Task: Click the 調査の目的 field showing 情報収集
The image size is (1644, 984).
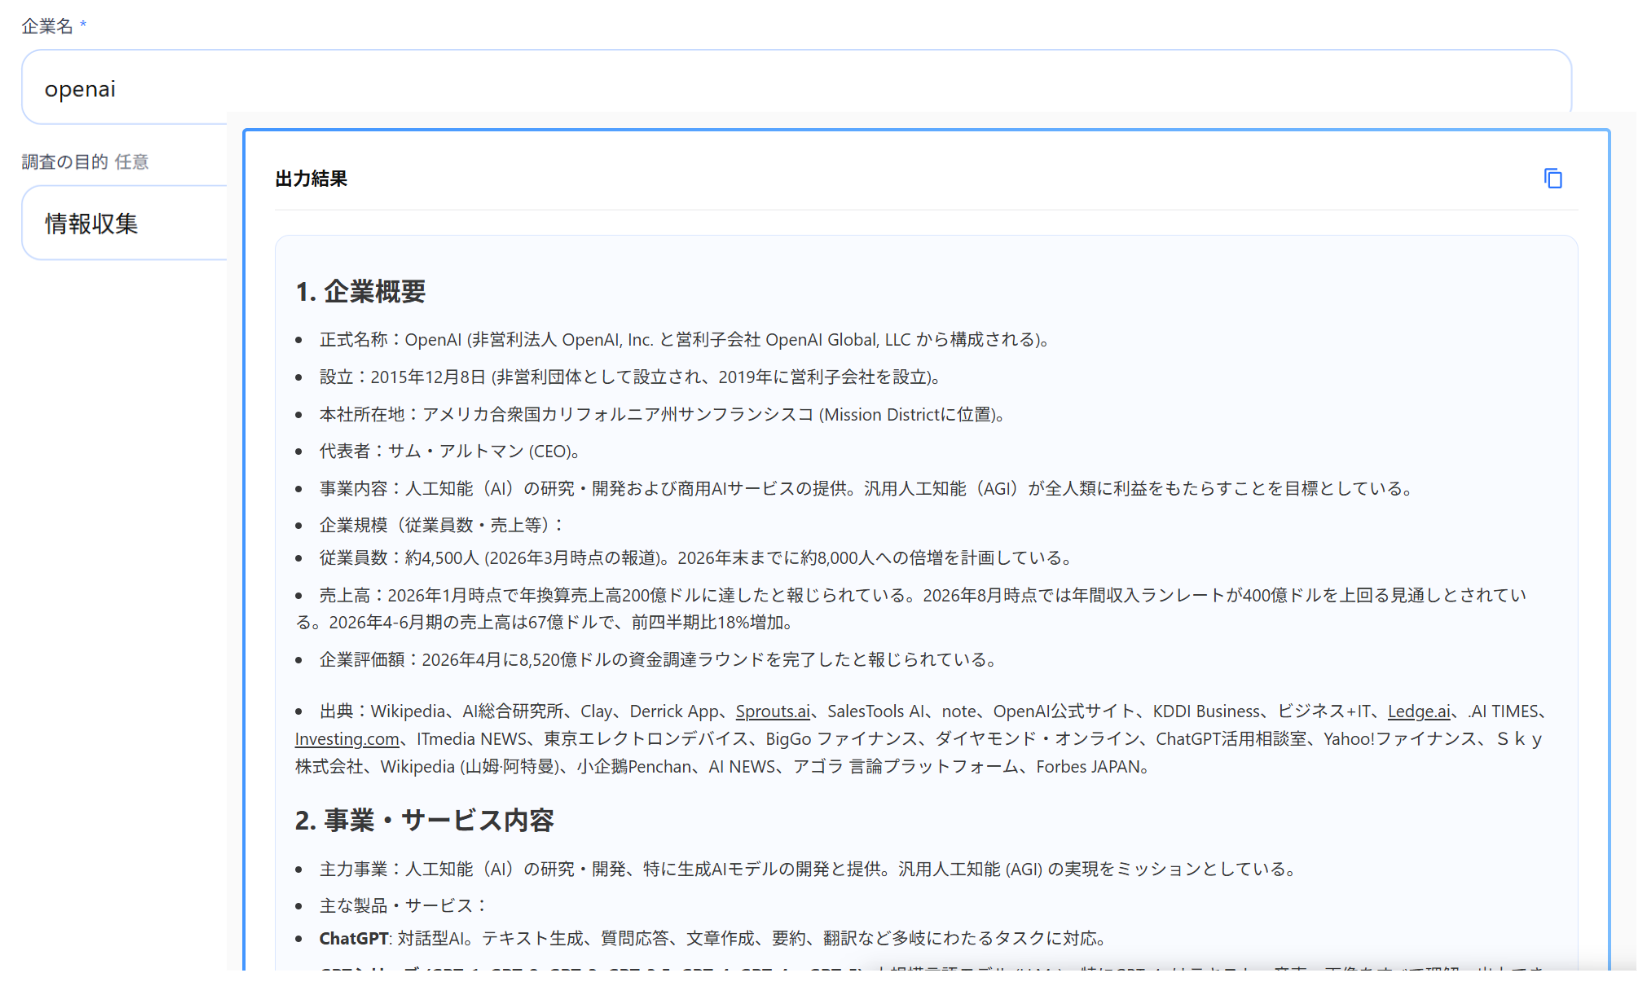Action: (x=125, y=223)
